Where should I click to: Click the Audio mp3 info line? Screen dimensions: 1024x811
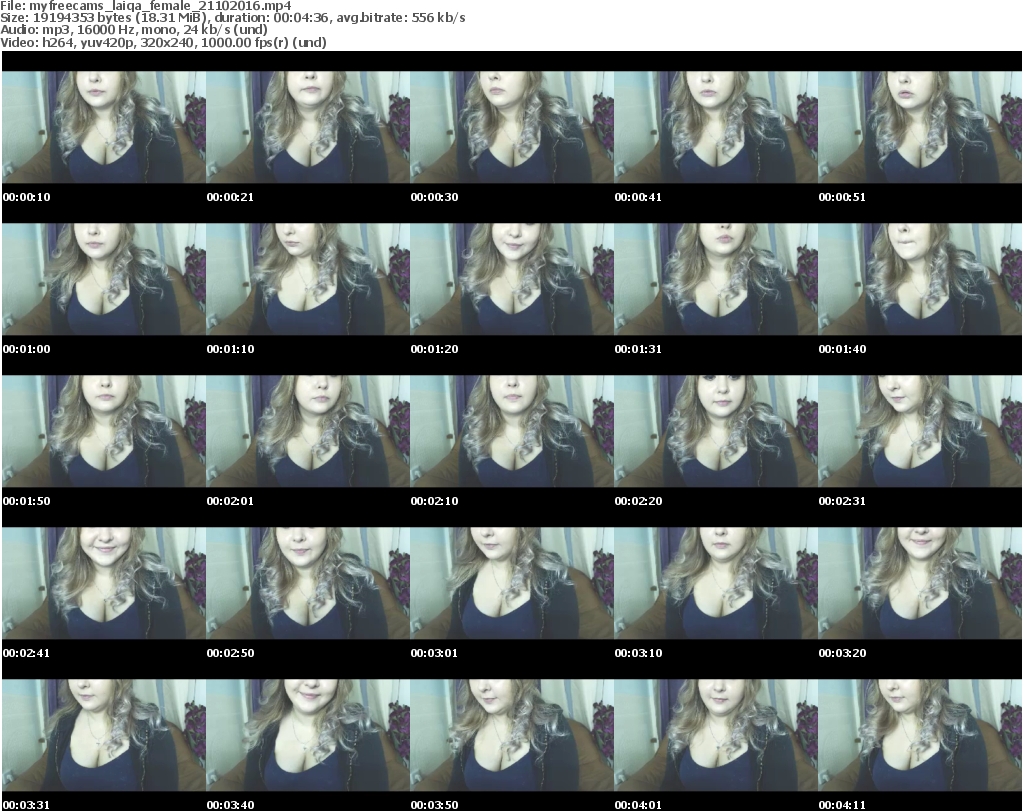coord(133,30)
